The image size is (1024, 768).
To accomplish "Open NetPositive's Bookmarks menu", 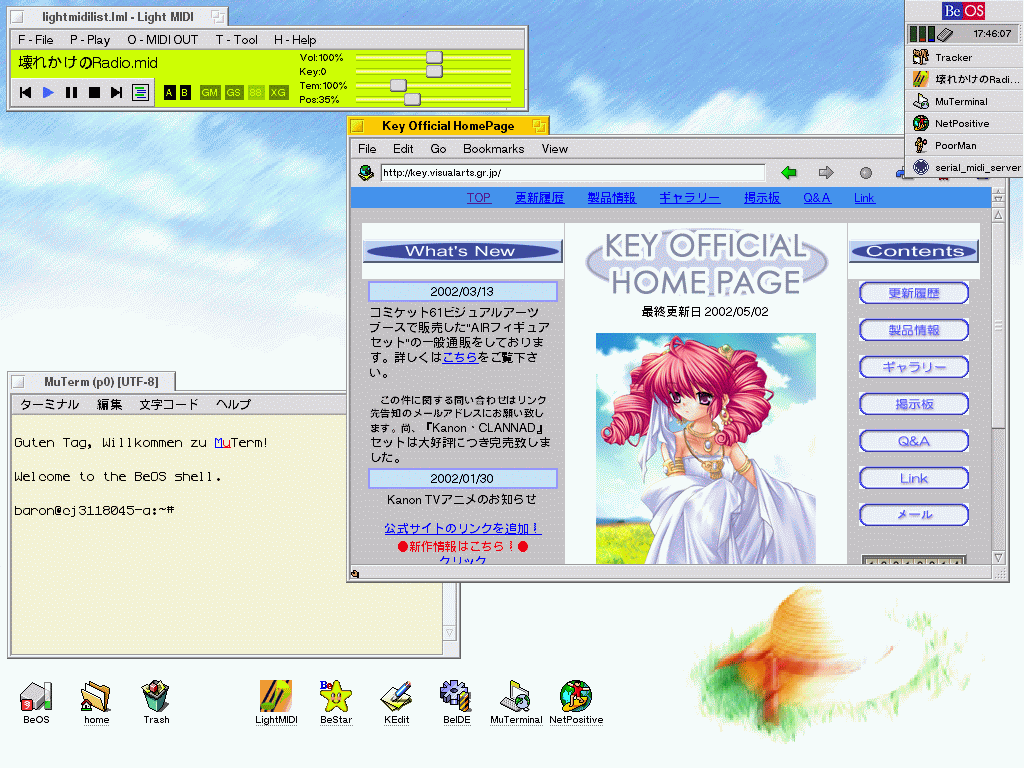I will (494, 149).
